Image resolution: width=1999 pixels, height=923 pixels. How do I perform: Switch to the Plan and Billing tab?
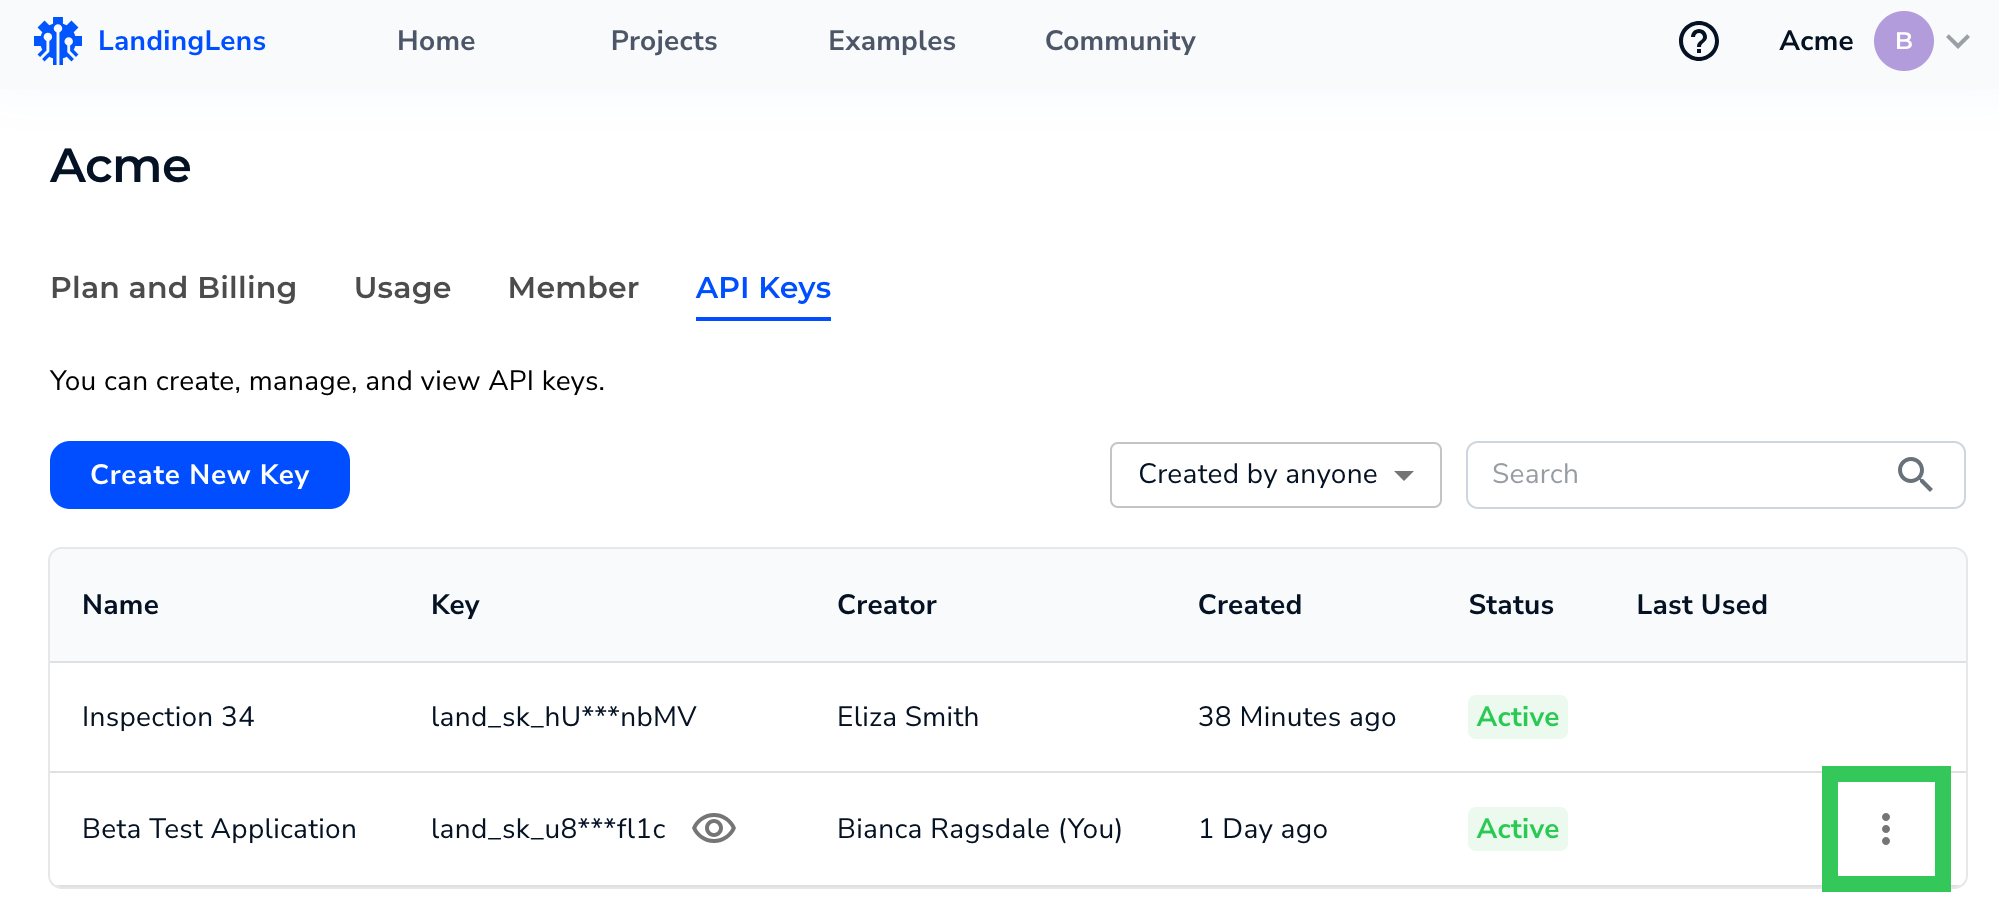pos(173,288)
